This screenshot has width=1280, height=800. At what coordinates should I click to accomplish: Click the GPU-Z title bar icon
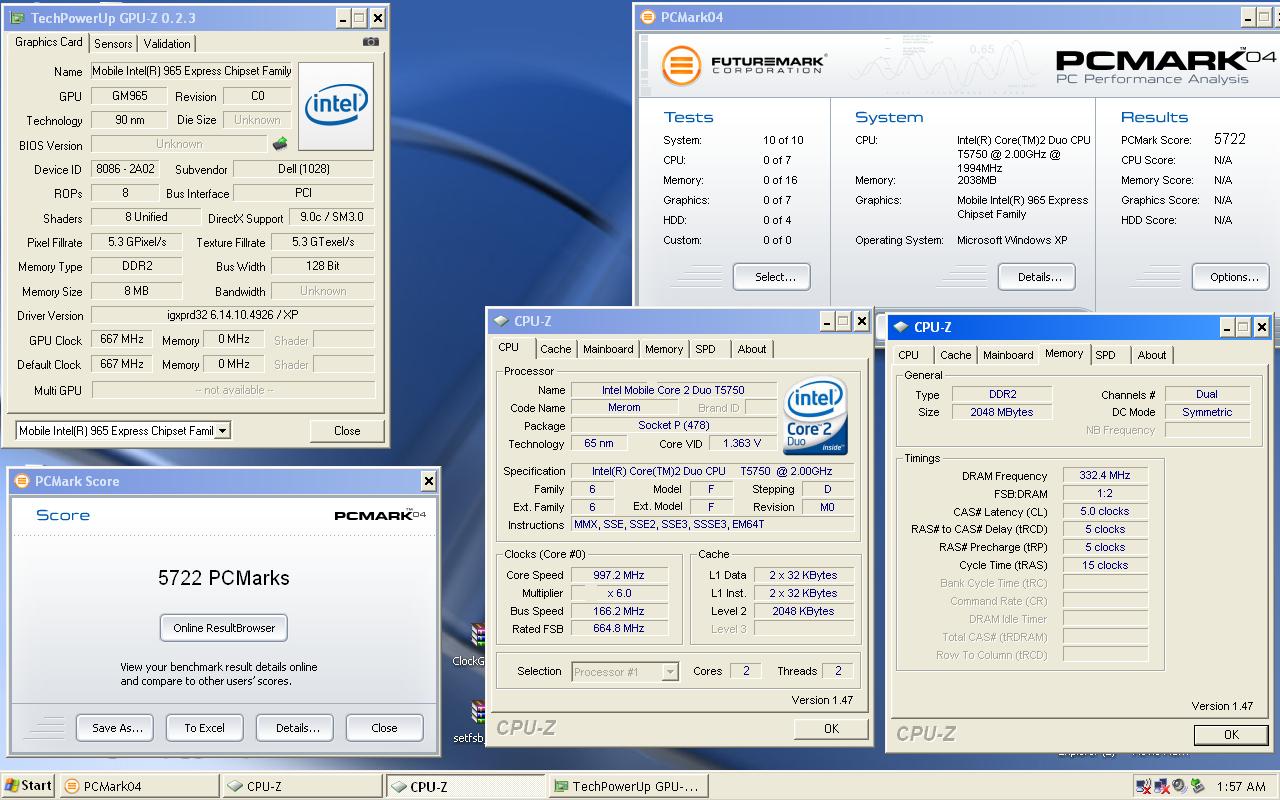tap(19, 18)
